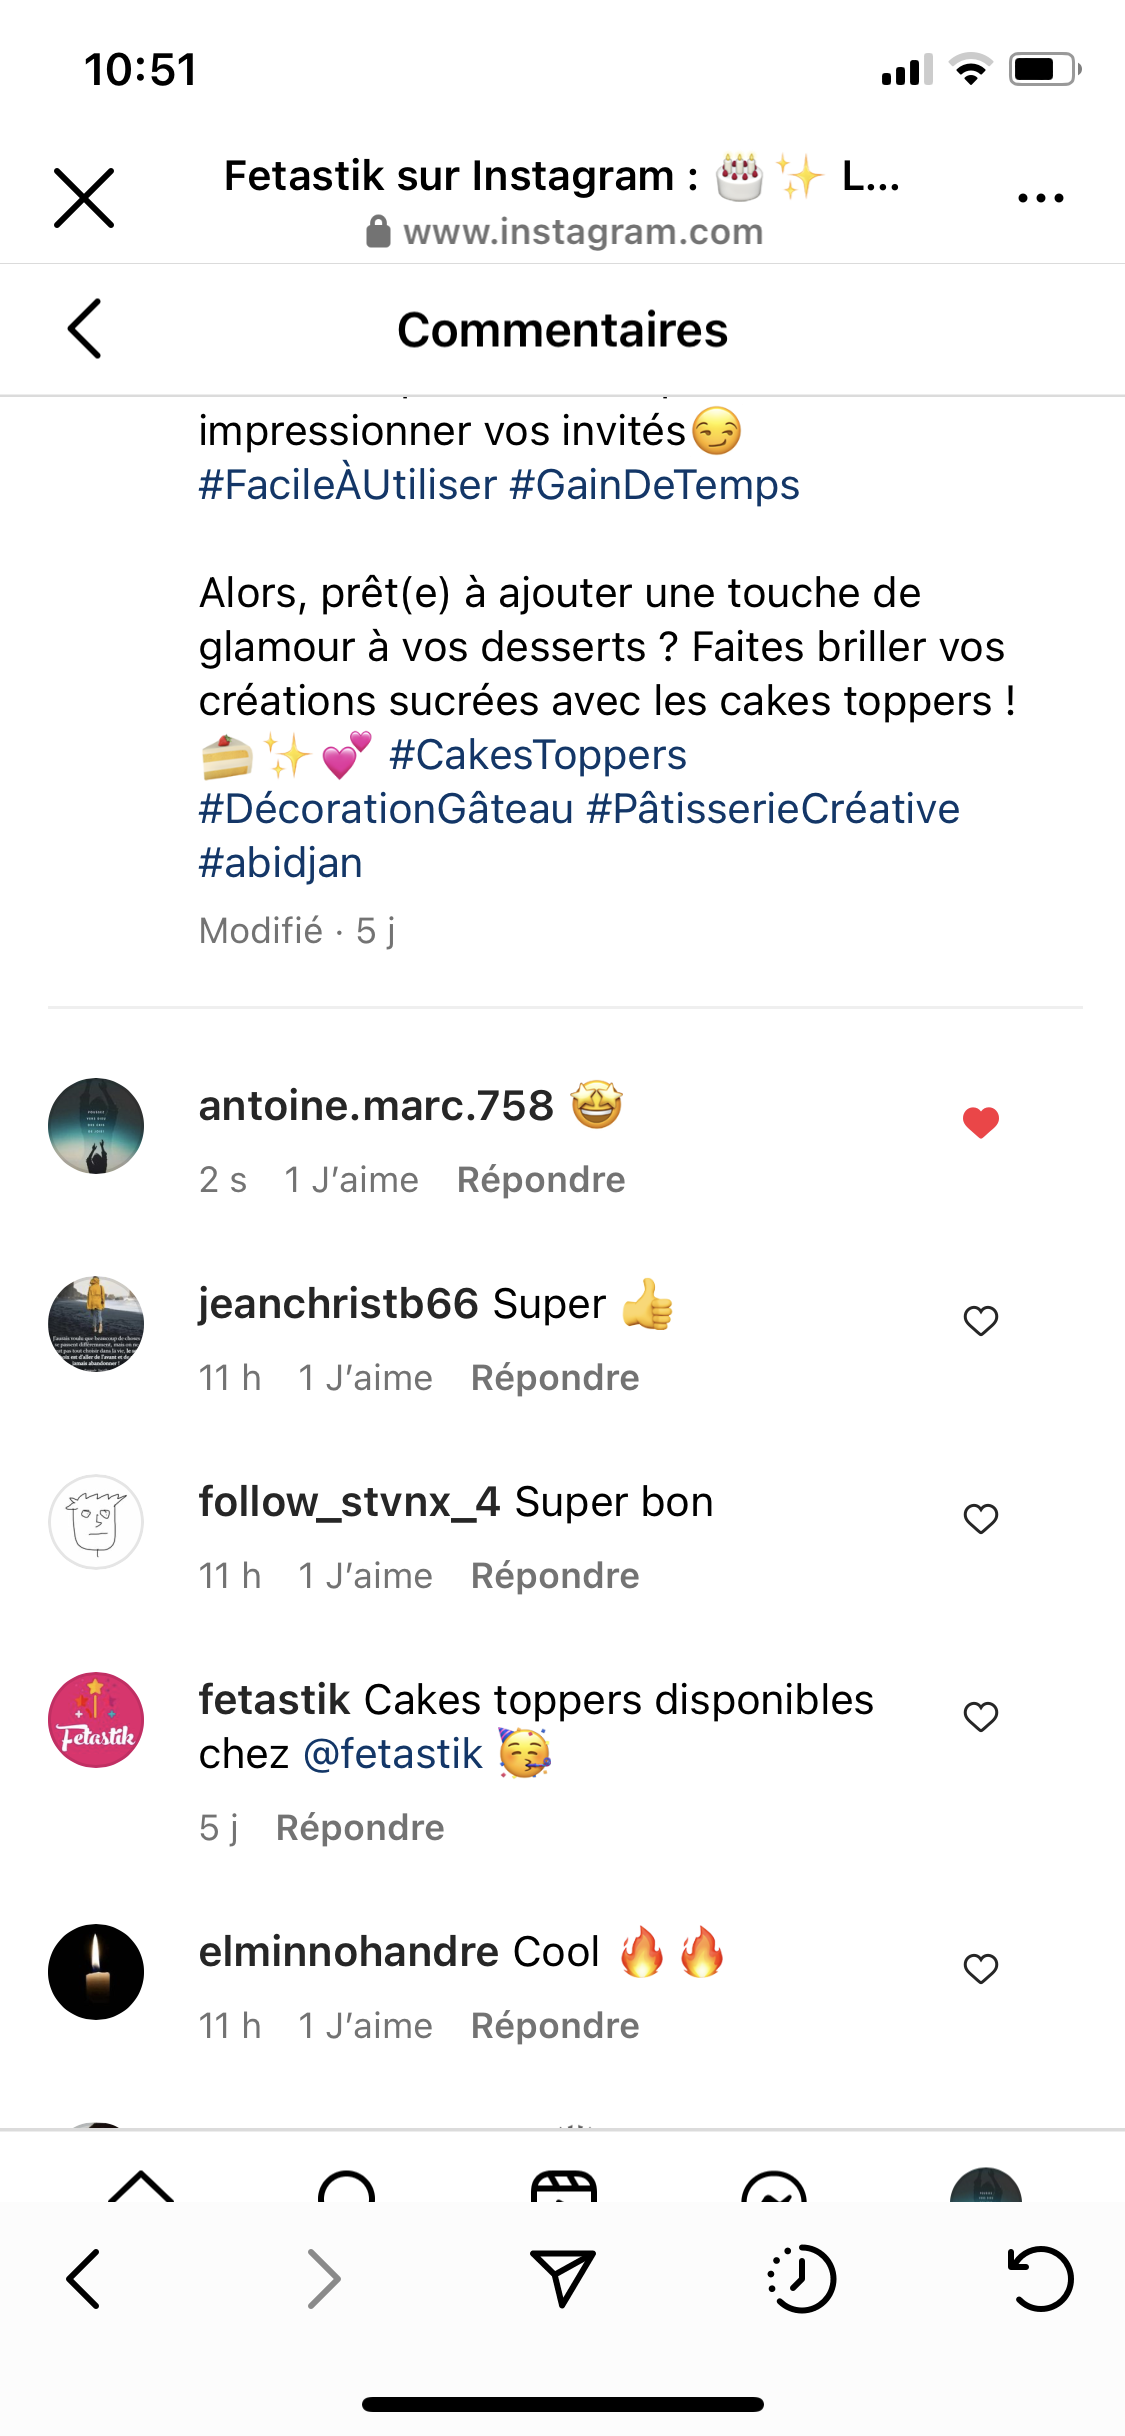Tap the browser share paper-plane icon

(562, 2279)
